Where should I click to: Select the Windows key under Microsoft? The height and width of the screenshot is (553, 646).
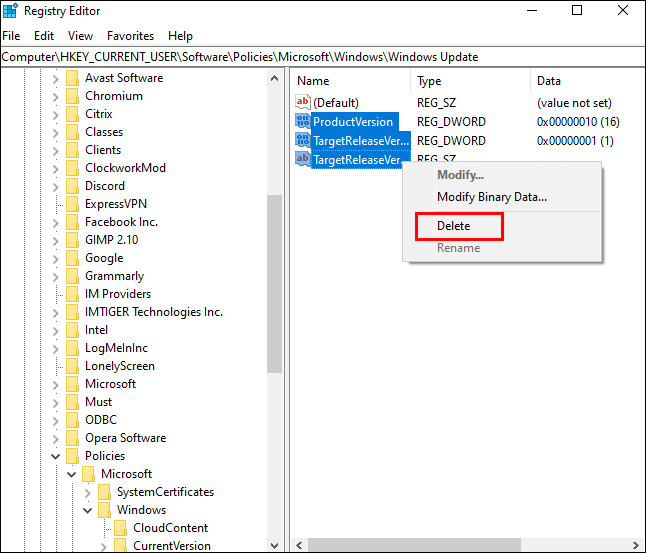(x=141, y=510)
